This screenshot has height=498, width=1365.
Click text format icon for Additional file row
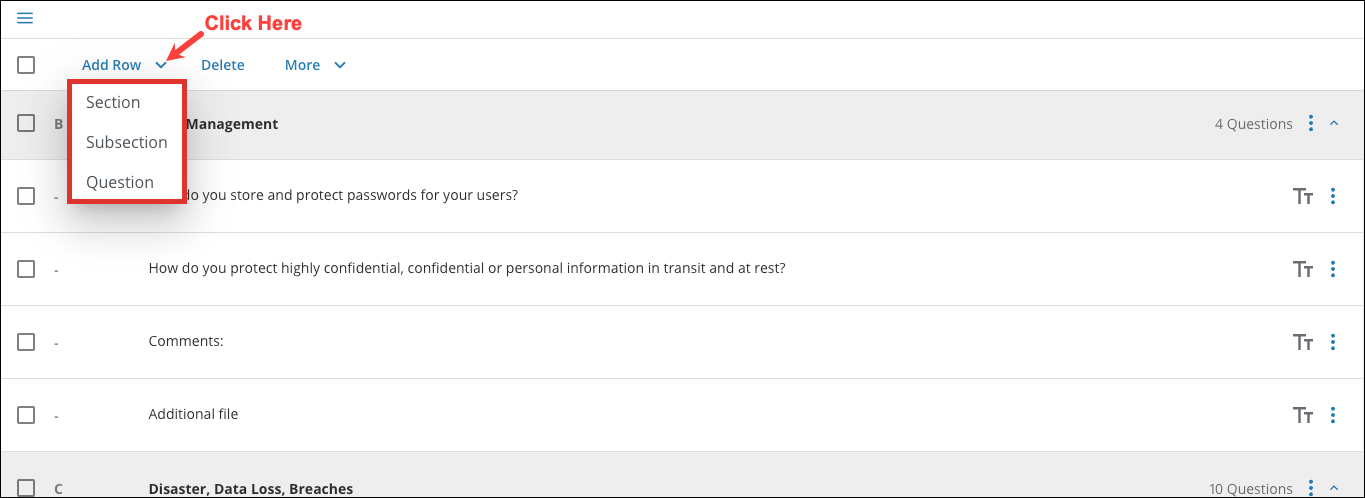(x=1302, y=415)
